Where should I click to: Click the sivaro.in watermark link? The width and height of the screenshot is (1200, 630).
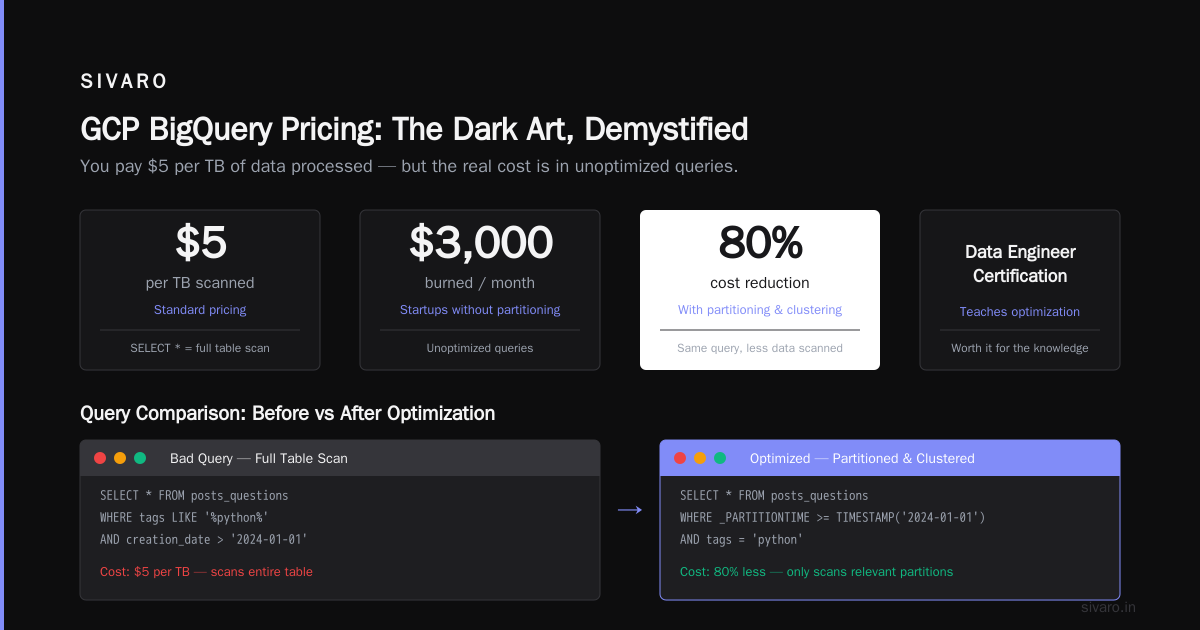tap(1109, 607)
